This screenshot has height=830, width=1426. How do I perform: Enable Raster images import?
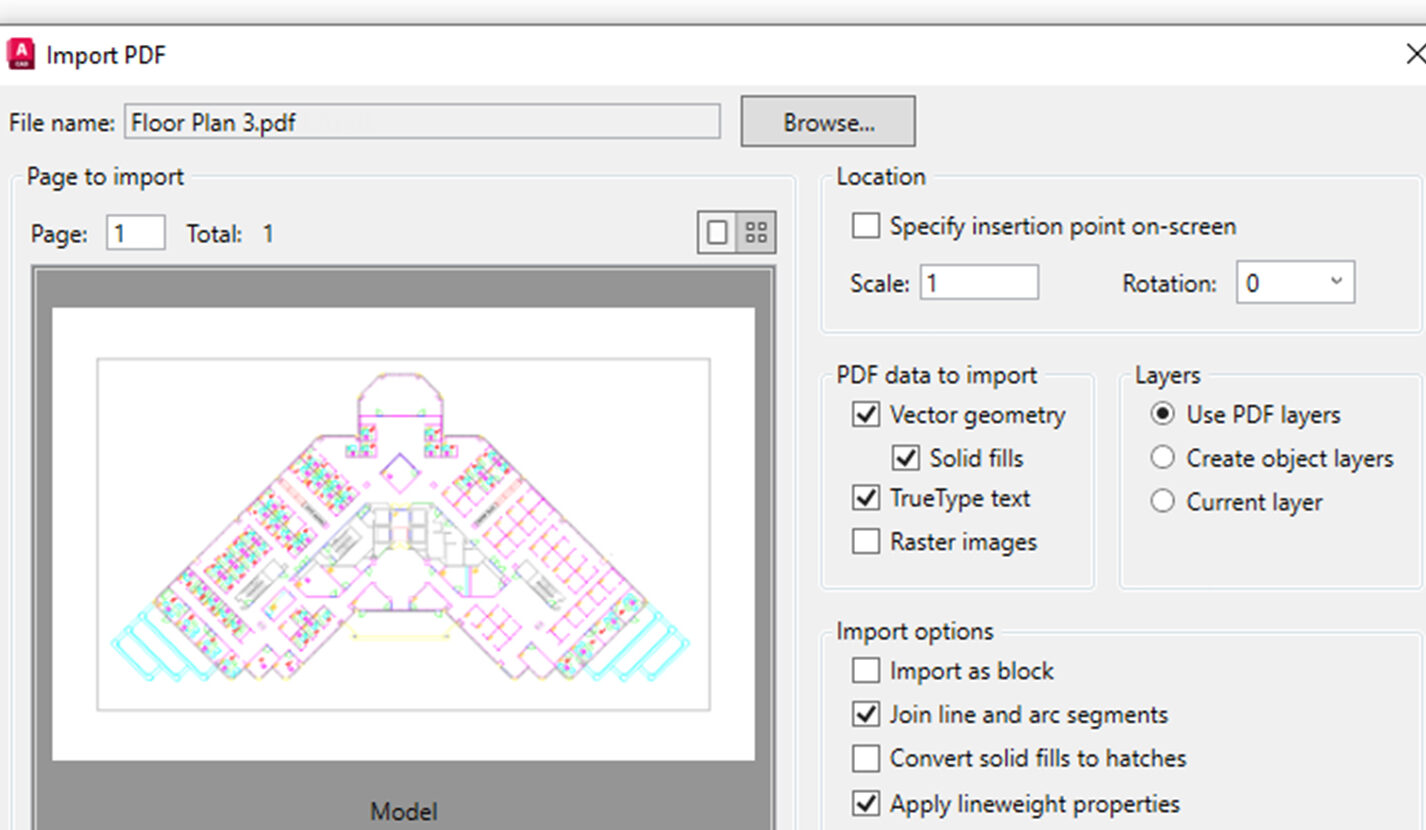click(x=865, y=542)
